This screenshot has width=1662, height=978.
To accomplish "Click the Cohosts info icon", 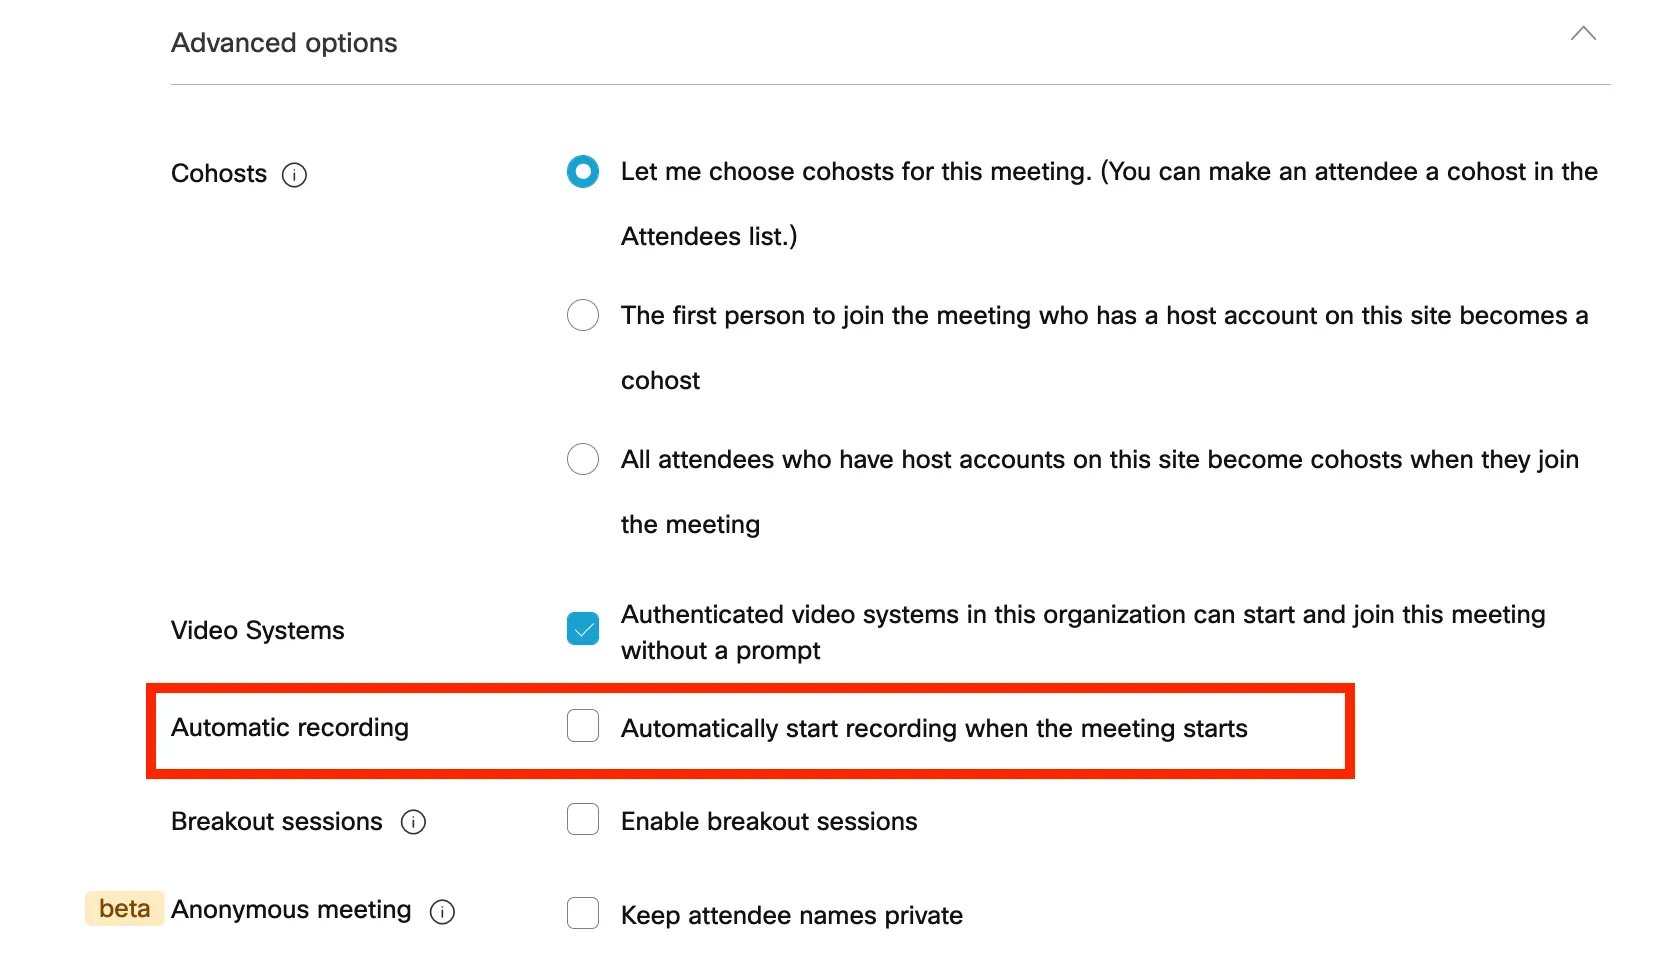I will 294,175.
